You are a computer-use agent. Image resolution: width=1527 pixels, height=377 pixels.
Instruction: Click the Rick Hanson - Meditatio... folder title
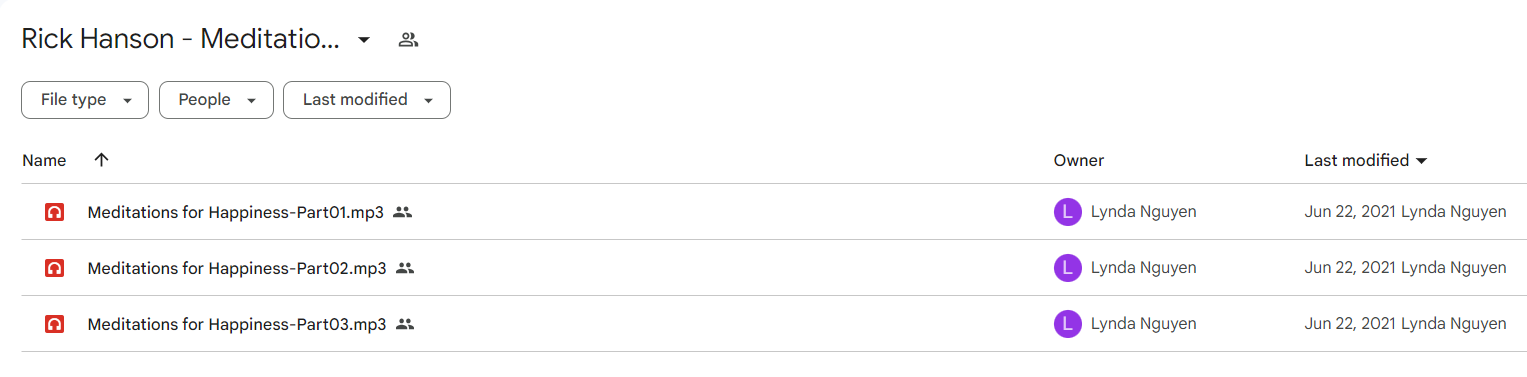point(181,40)
